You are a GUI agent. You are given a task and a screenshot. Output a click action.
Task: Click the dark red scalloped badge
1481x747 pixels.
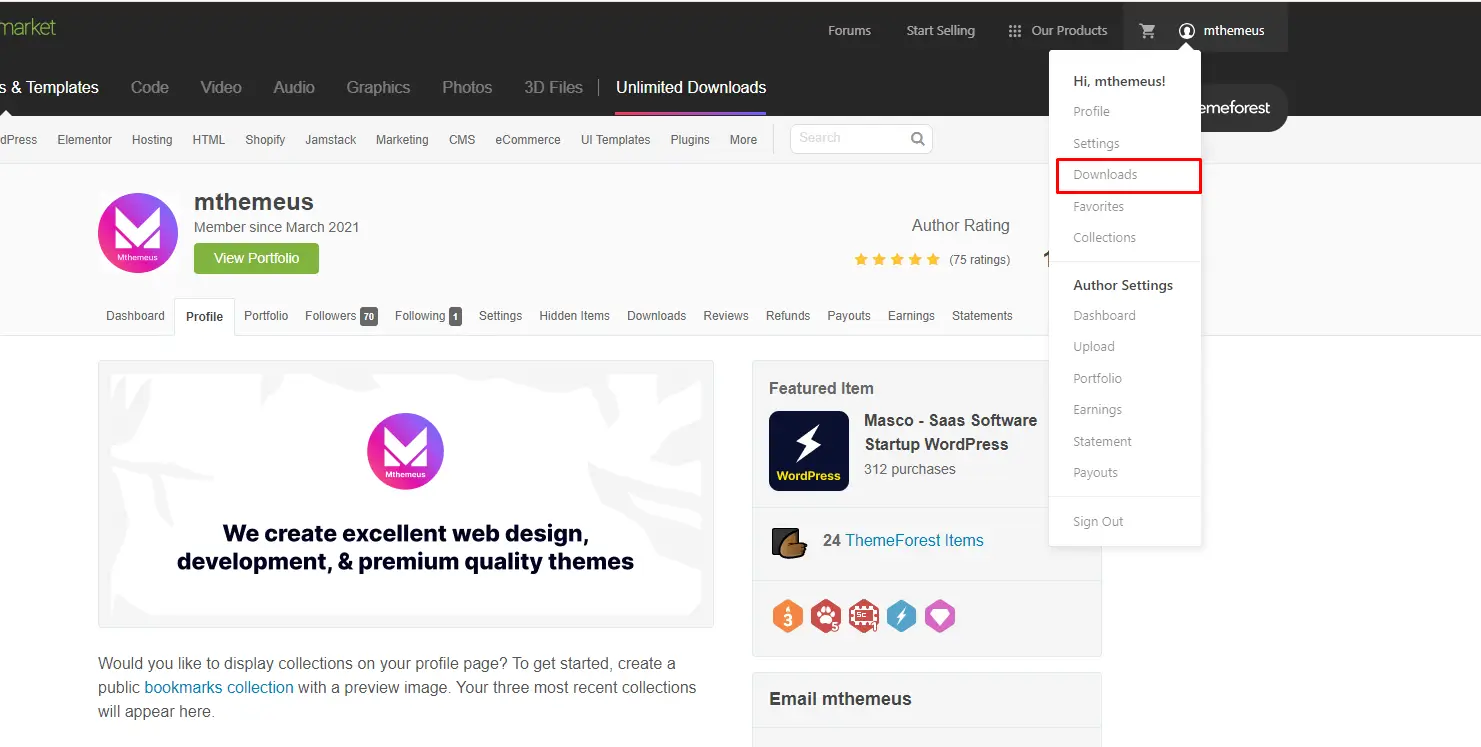click(x=864, y=616)
